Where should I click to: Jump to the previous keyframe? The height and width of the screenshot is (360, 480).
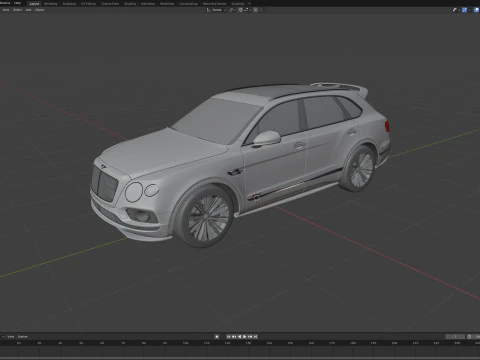point(234,337)
